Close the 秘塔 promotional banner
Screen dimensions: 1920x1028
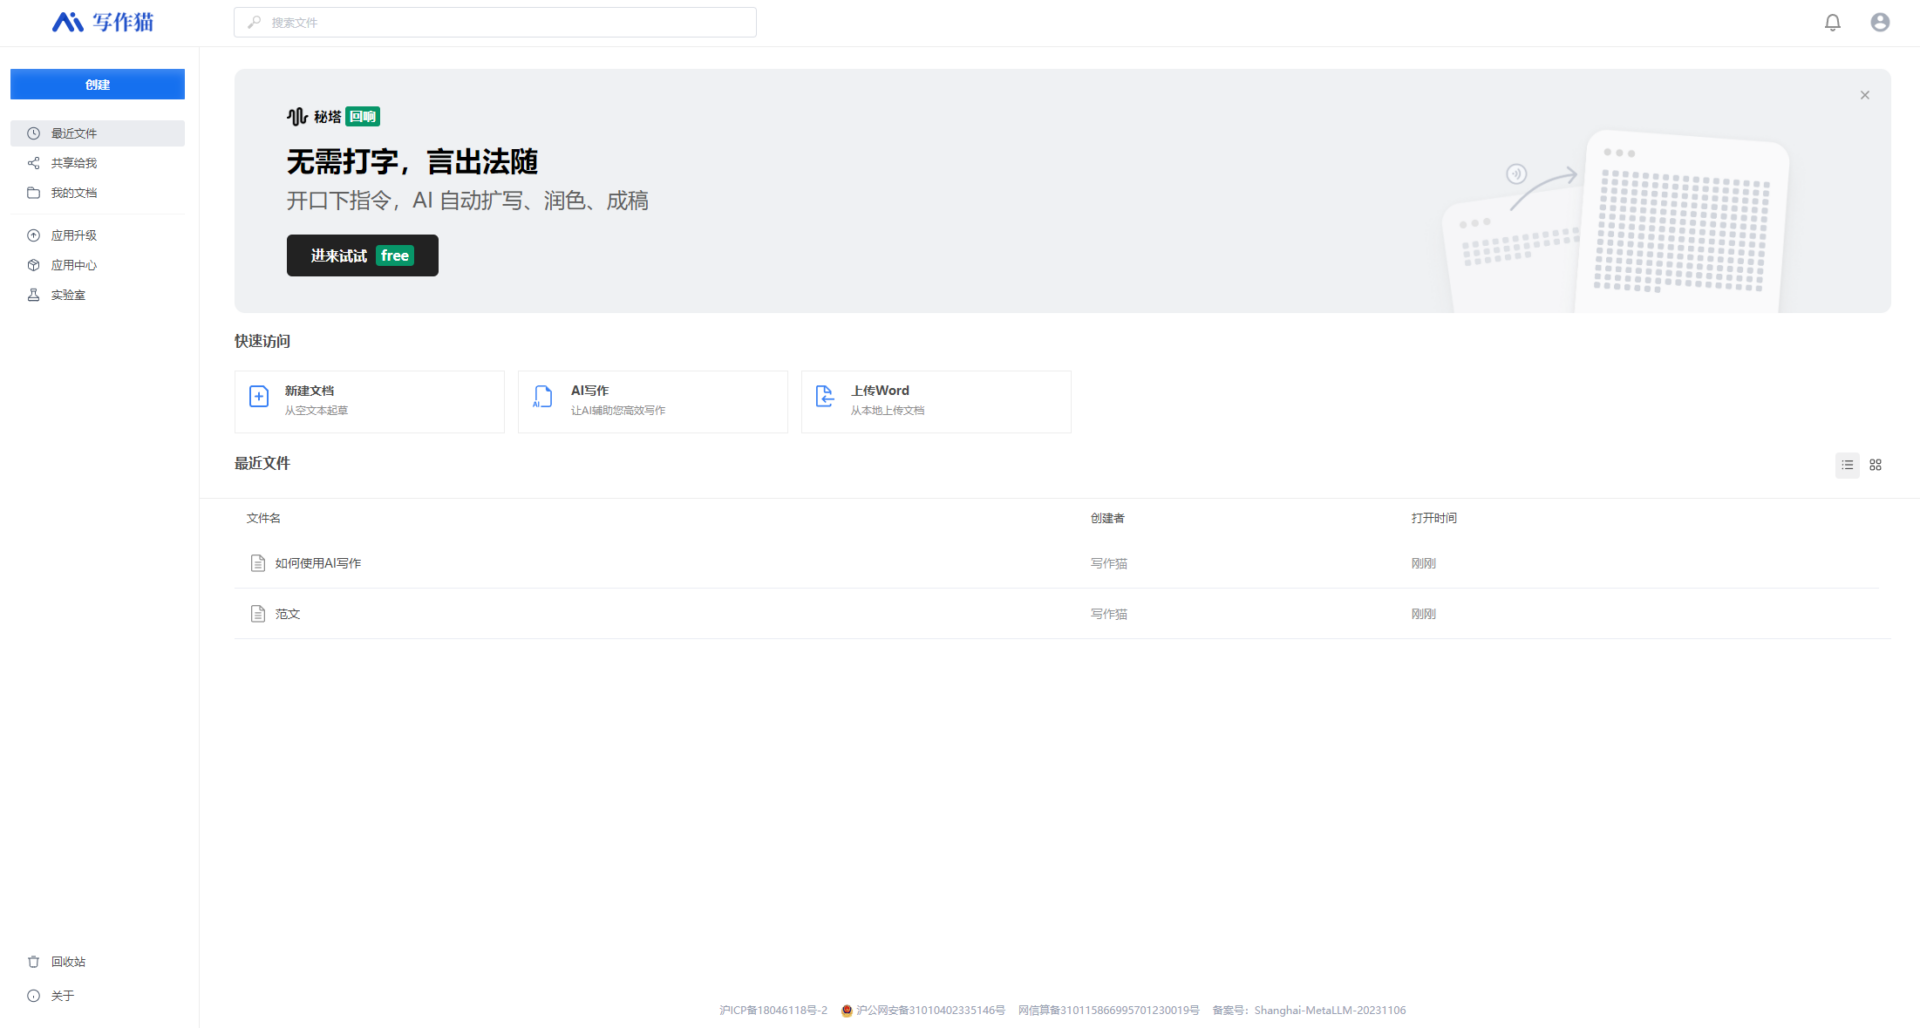click(1864, 95)
